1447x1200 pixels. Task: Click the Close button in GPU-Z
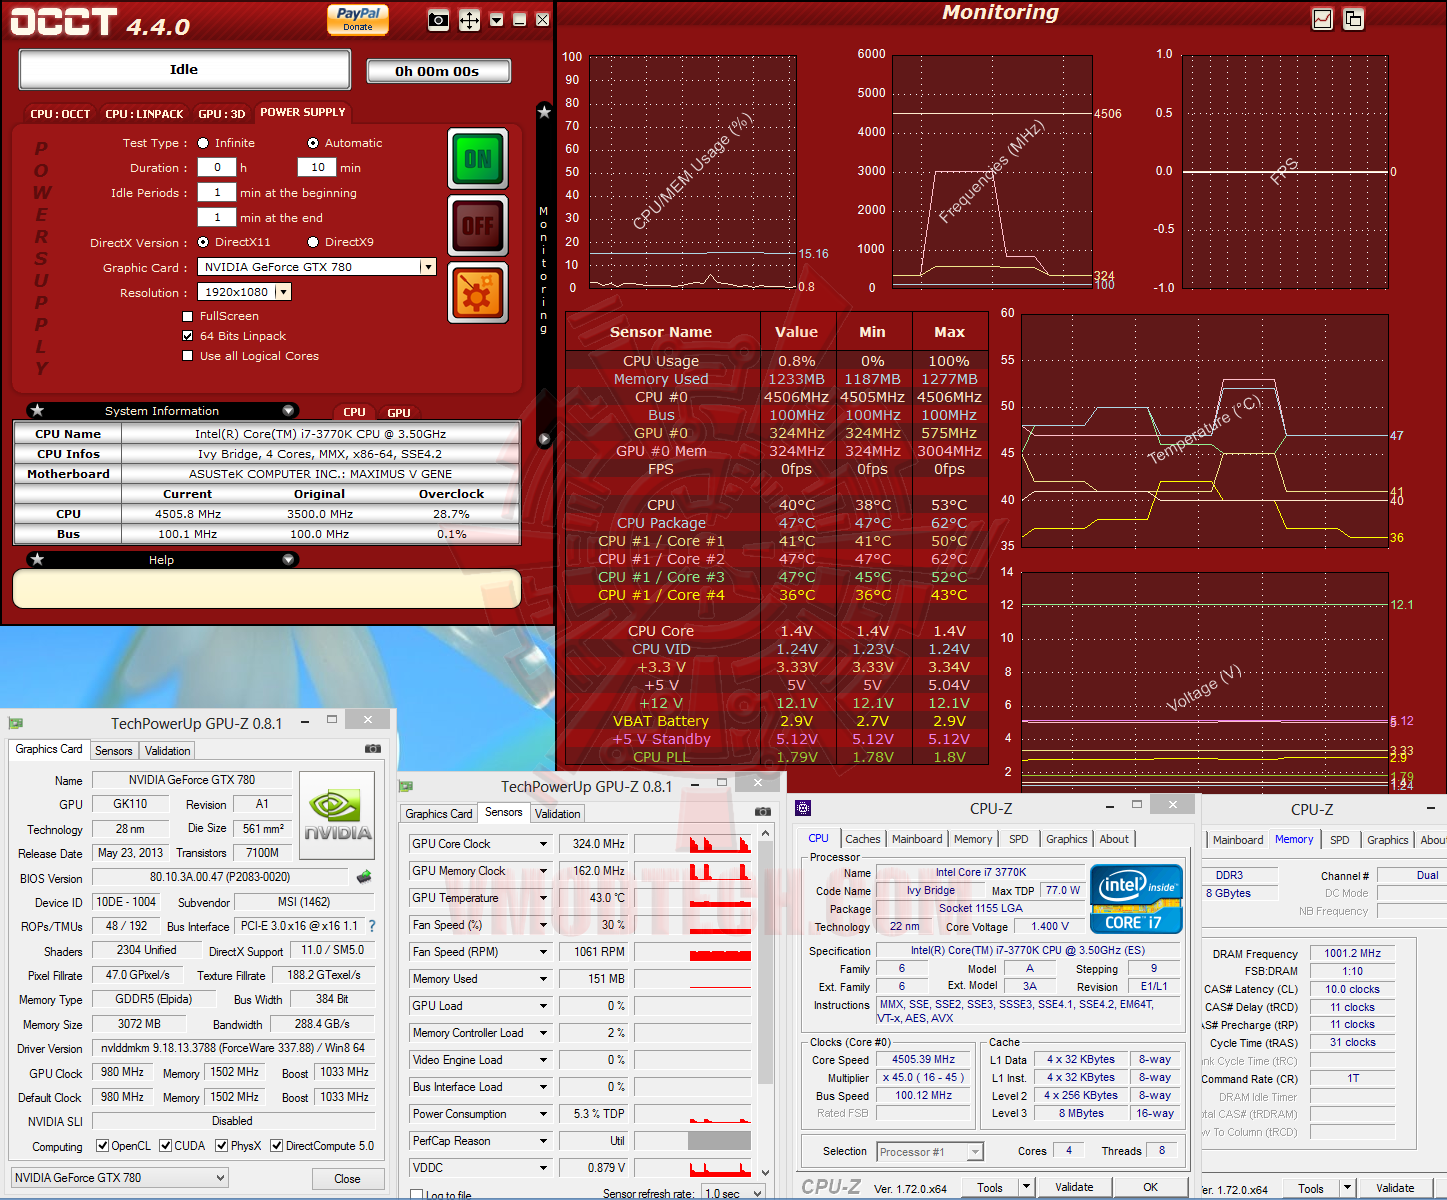tap(347, 1179)
